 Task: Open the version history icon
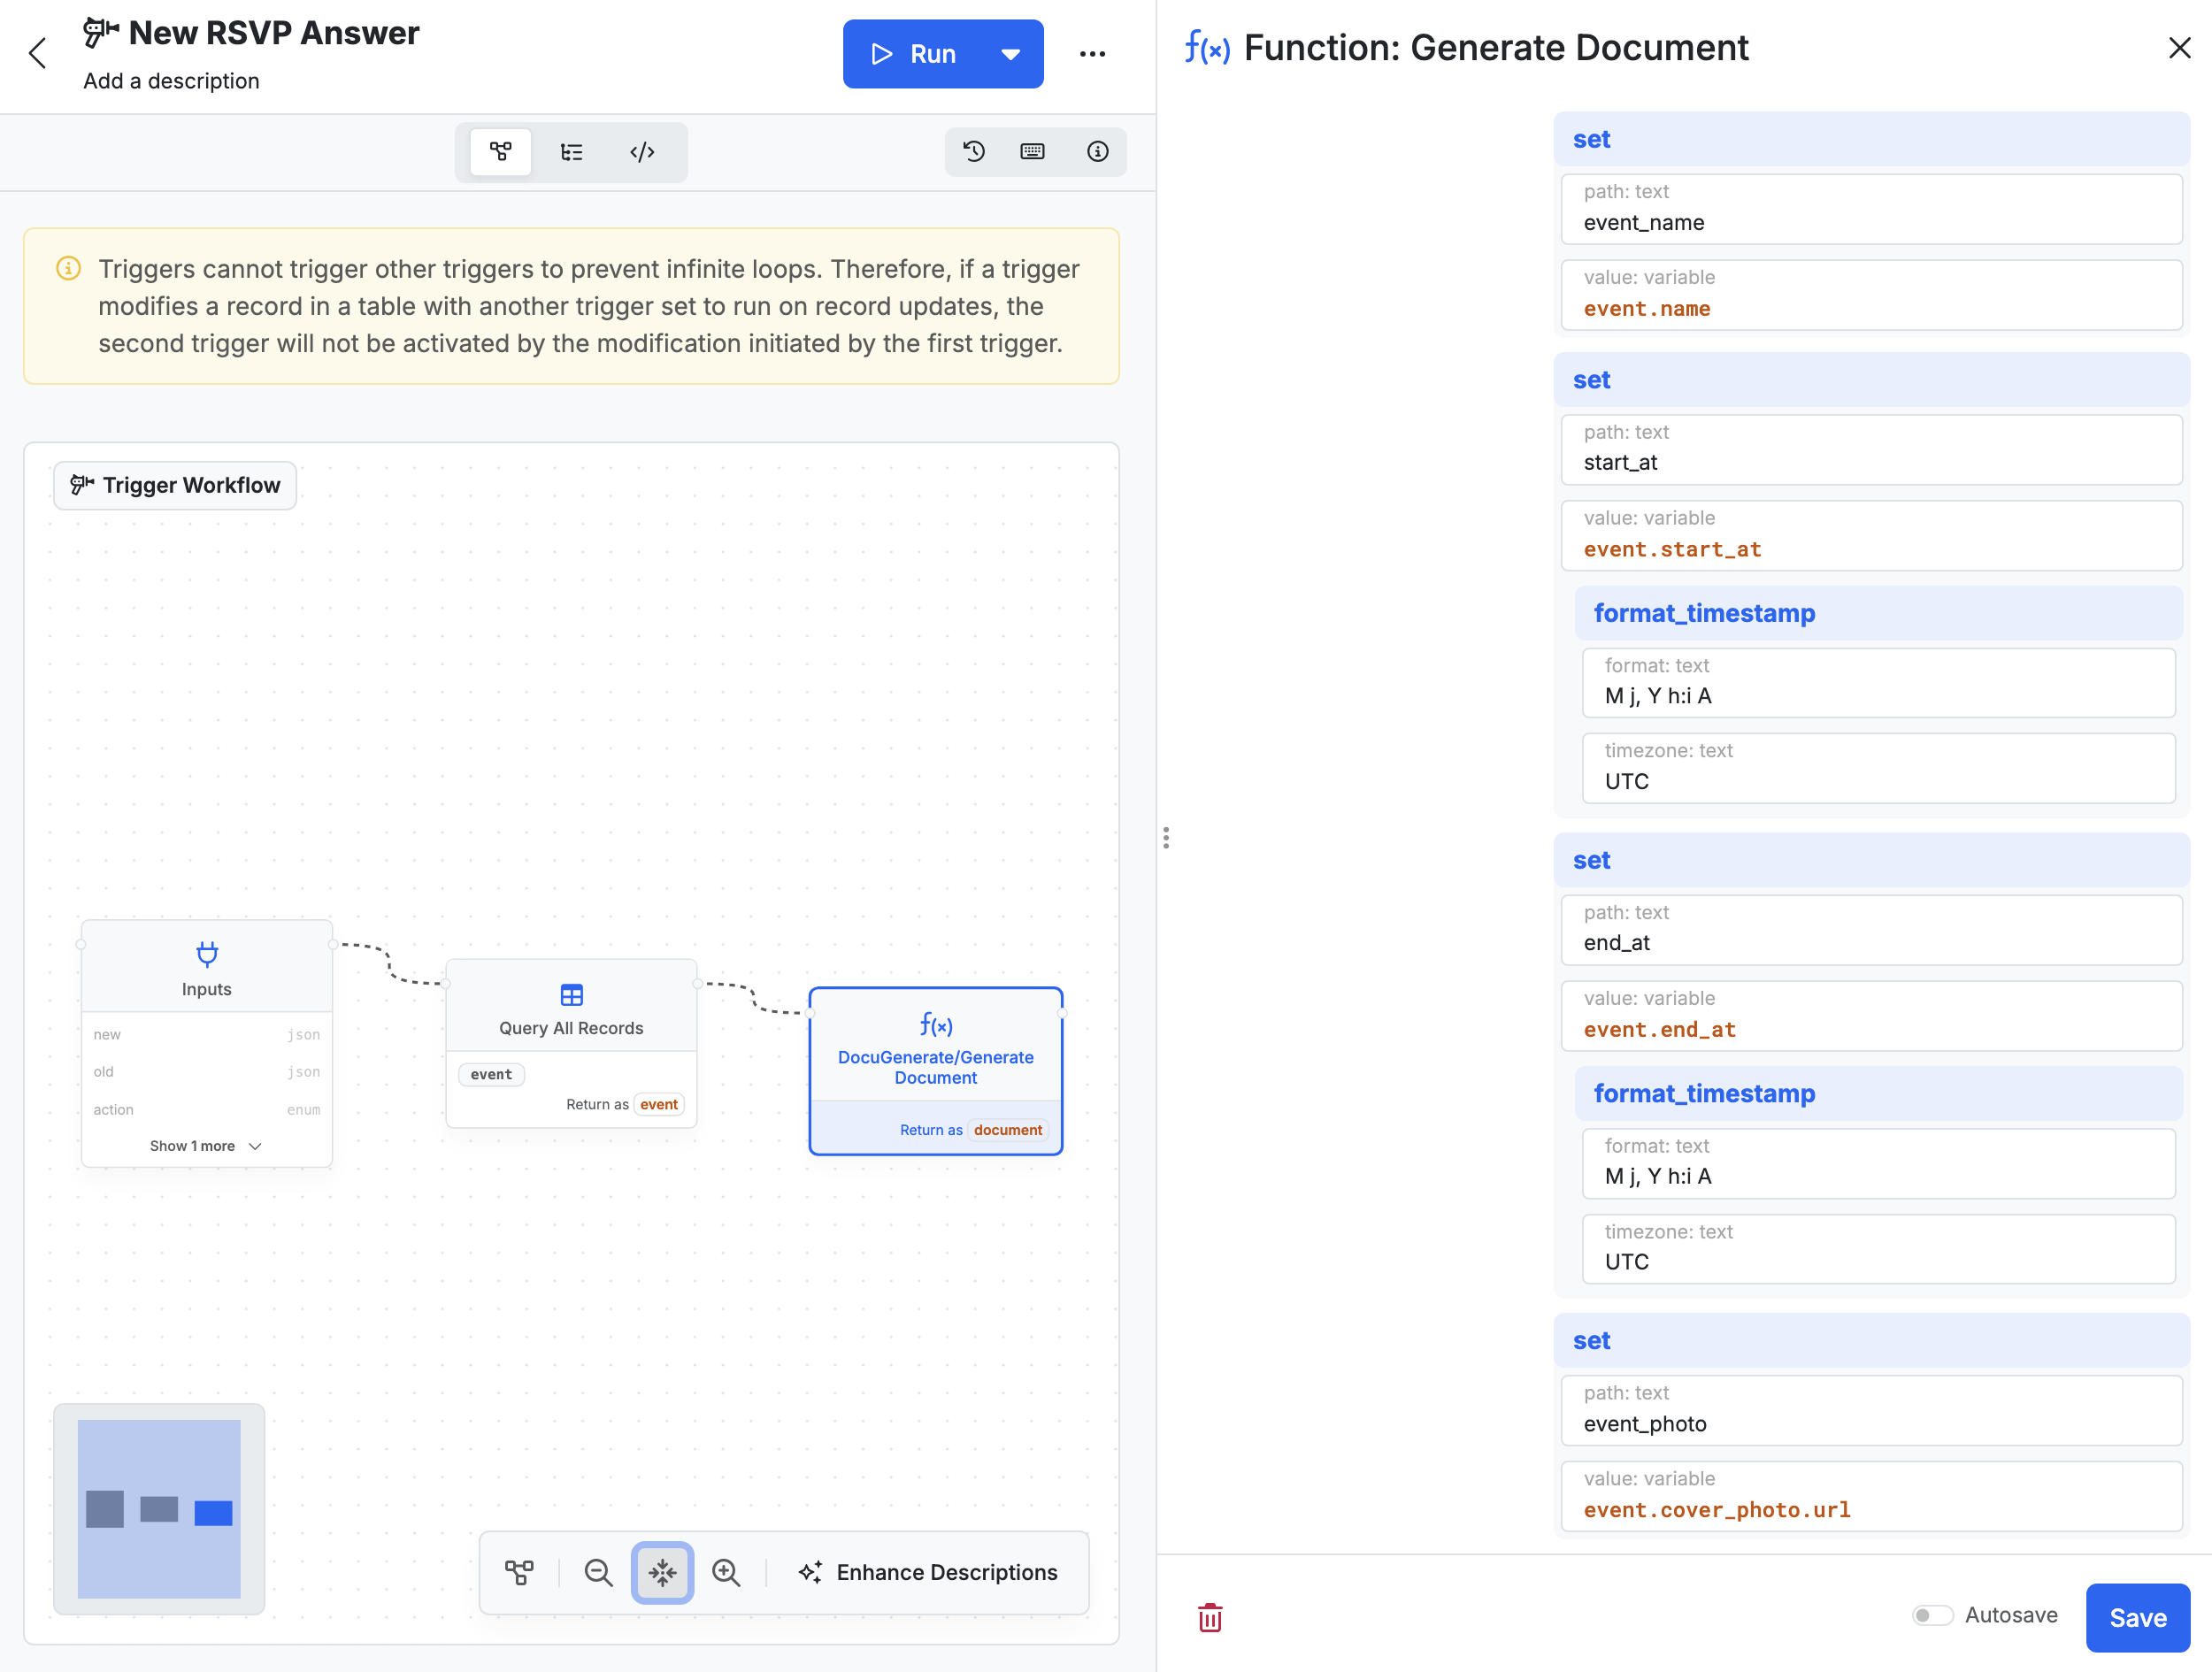click(x=973, y=151)
